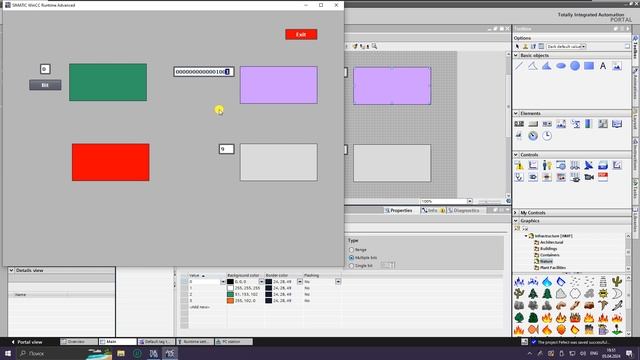Screen dimensions: 640x360
Task: Open background color dropdown for row 0
Action: pos(261,282)
